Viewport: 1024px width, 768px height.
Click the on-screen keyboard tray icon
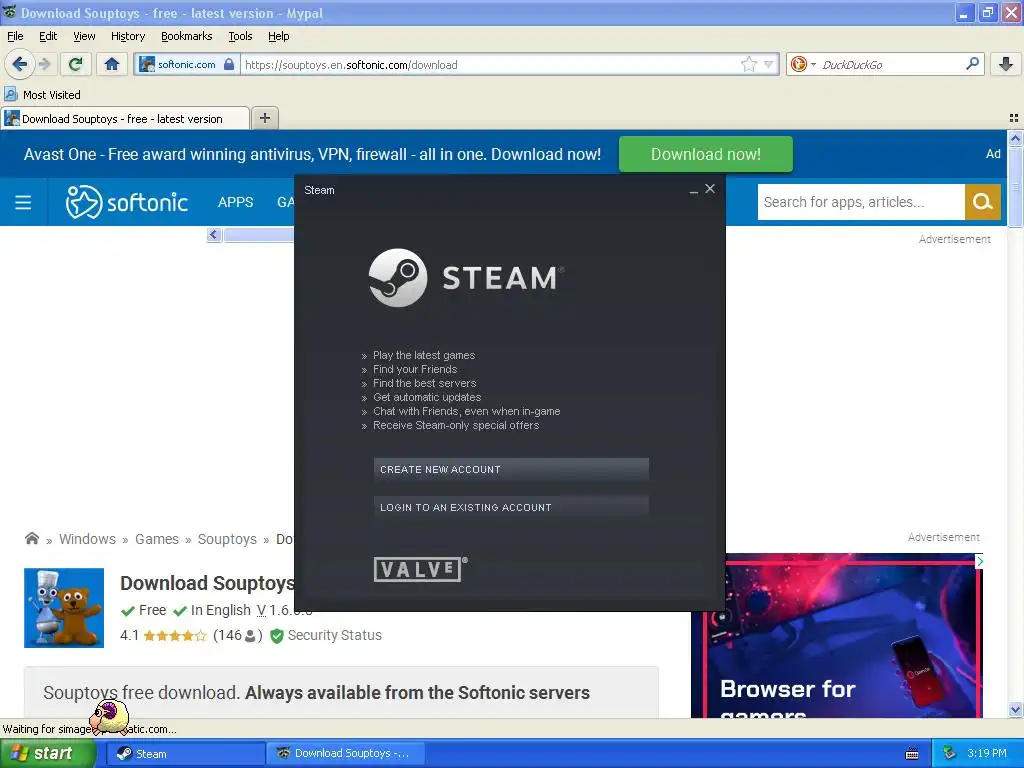pyautogui.click(x=912, y=754)
